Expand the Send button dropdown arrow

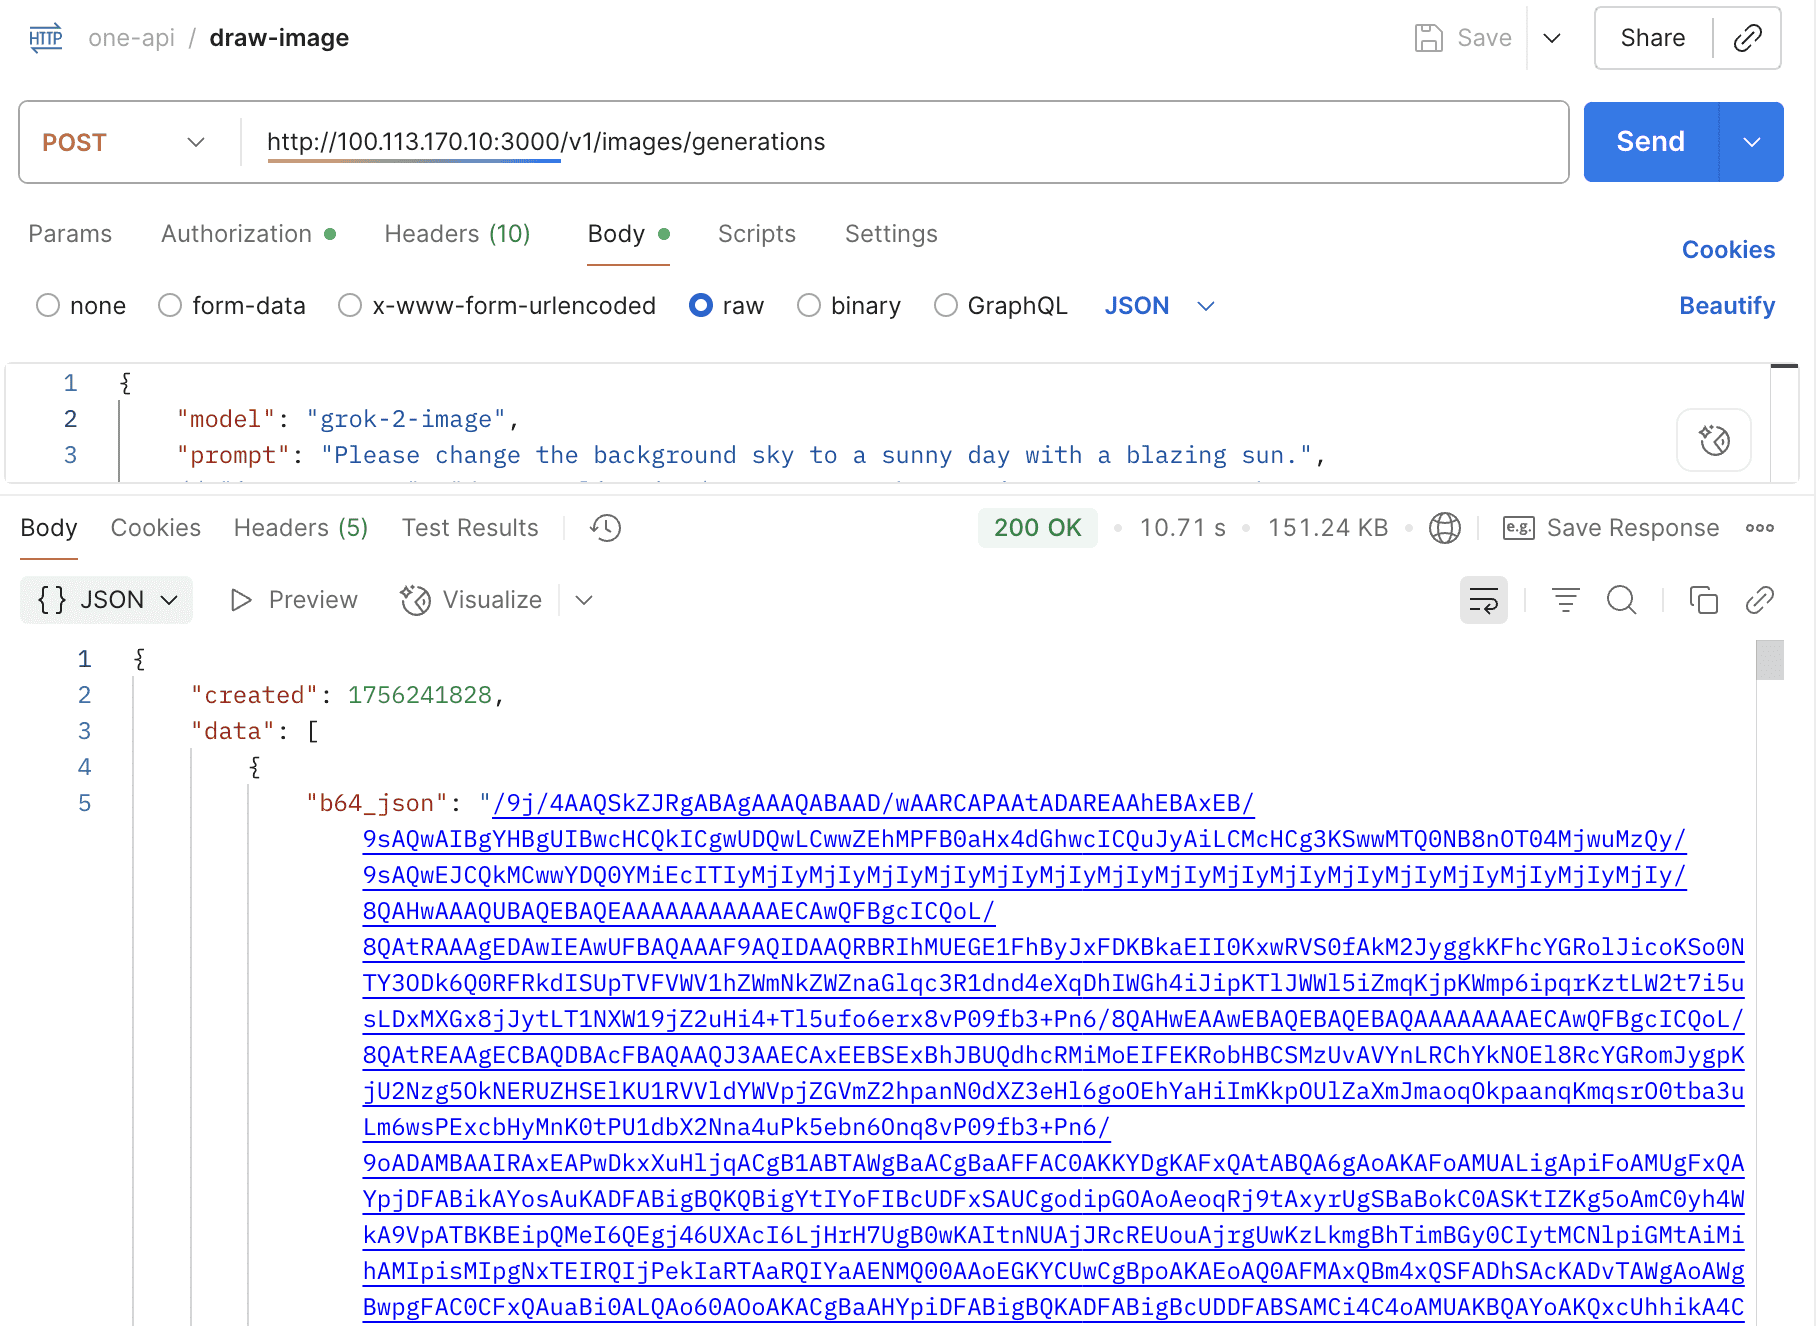(1752, 142)
